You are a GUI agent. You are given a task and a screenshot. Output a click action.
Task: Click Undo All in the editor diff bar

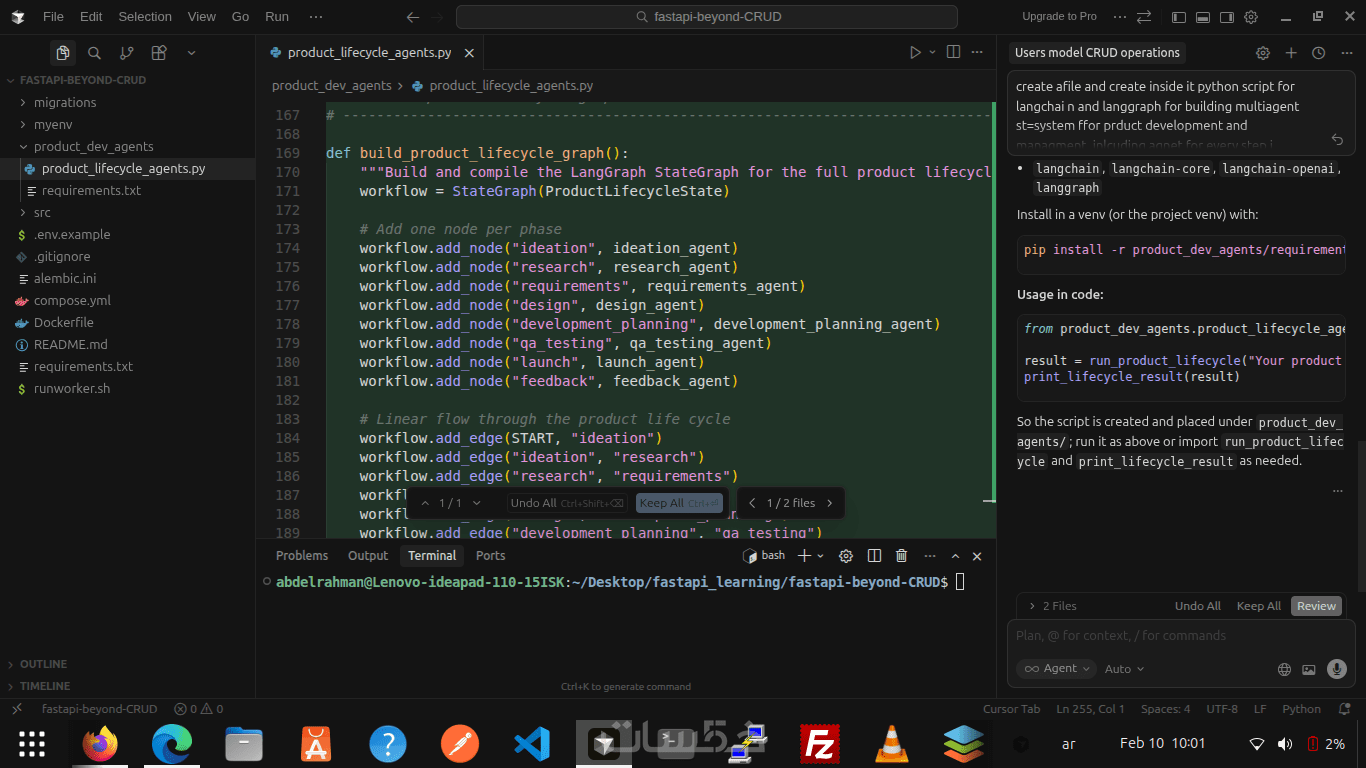point(568,503)
